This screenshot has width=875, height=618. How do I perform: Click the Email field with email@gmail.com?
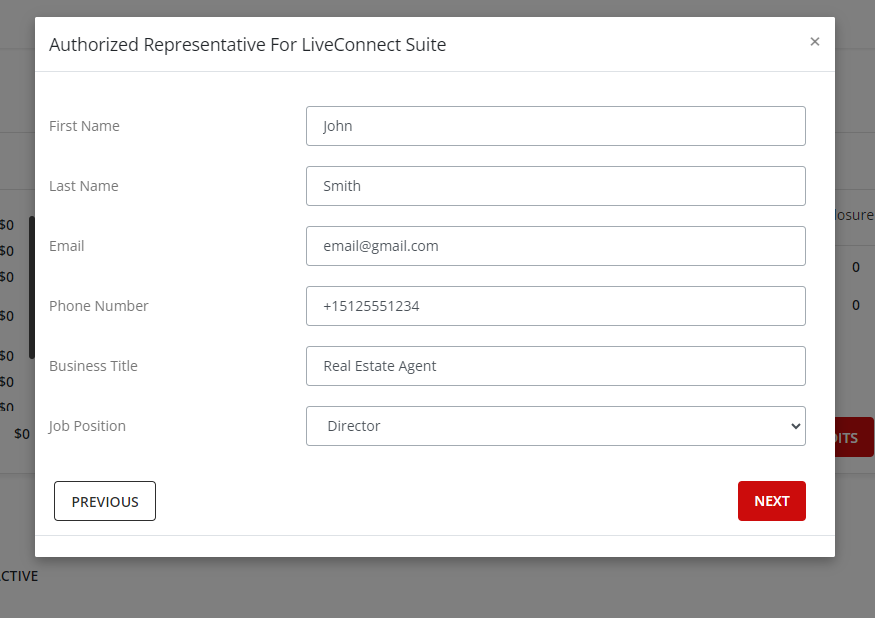pyautogui.click(x=555, y=246)
